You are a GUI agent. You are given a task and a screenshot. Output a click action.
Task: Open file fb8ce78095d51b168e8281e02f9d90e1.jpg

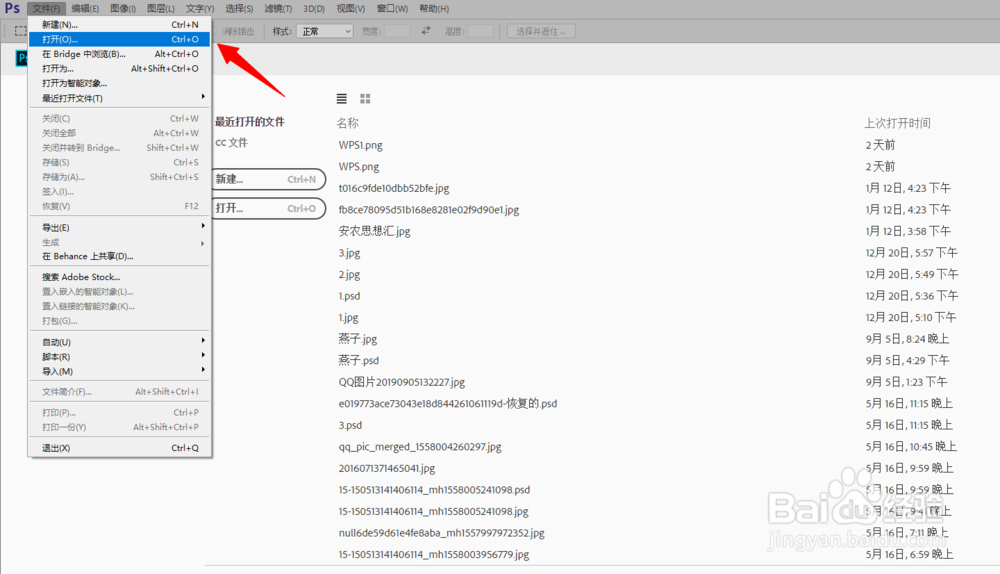pos(429,210)
